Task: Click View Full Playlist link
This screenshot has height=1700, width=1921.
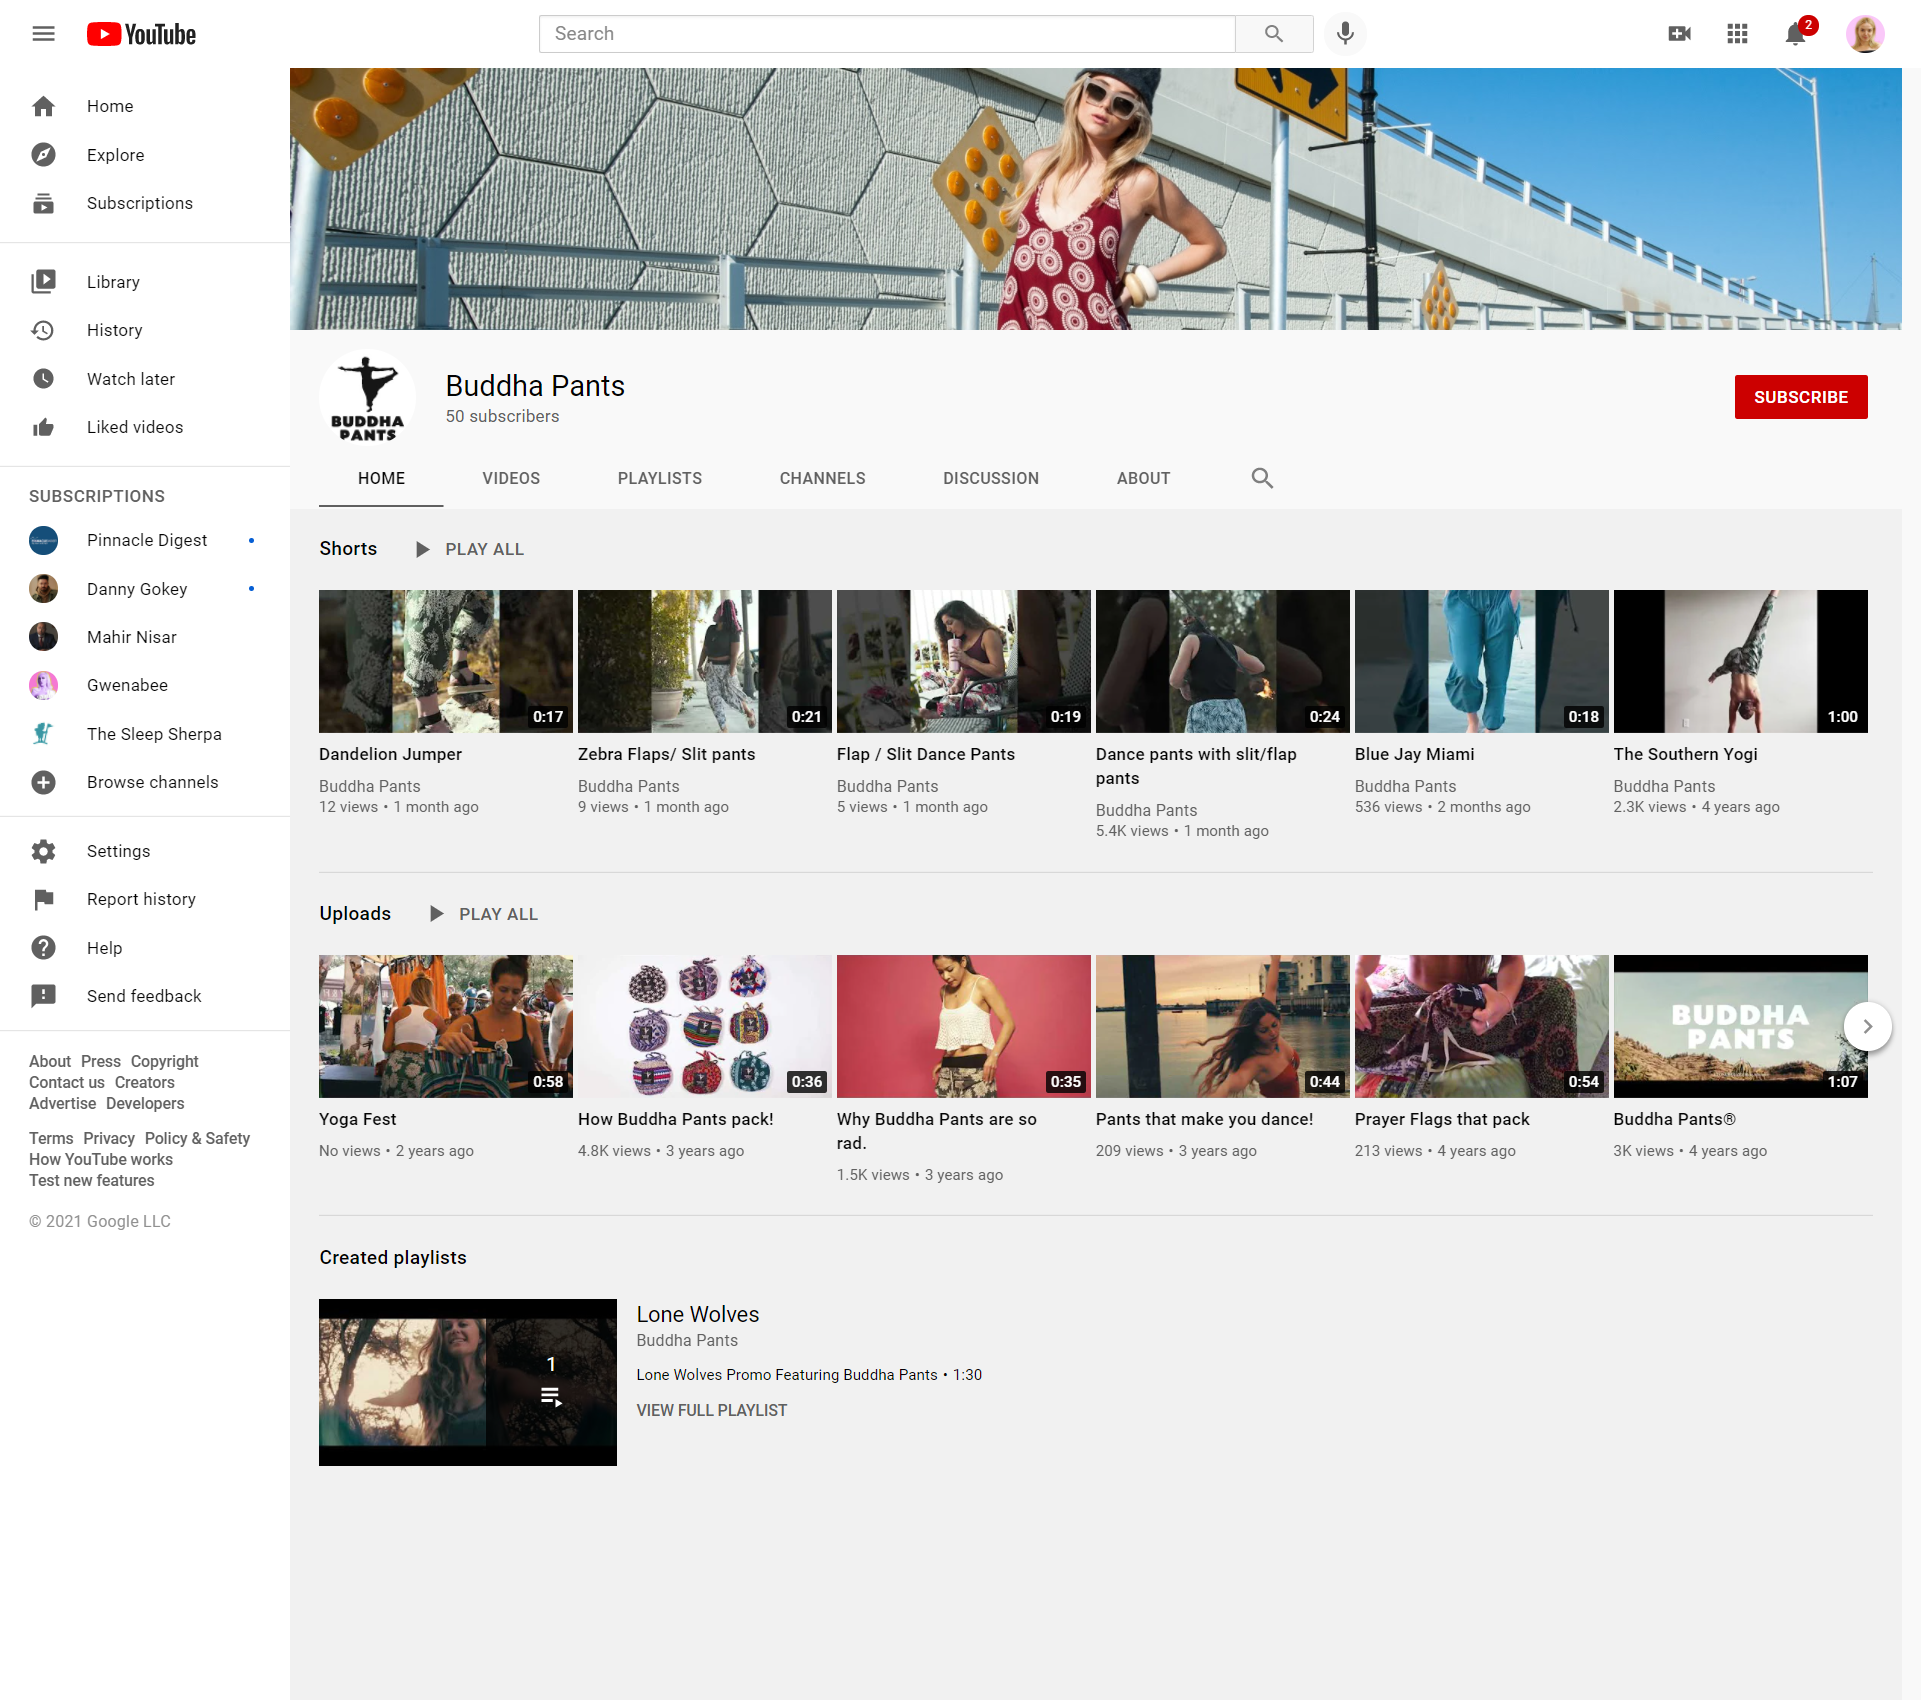Action: (x=711, y=1410)
